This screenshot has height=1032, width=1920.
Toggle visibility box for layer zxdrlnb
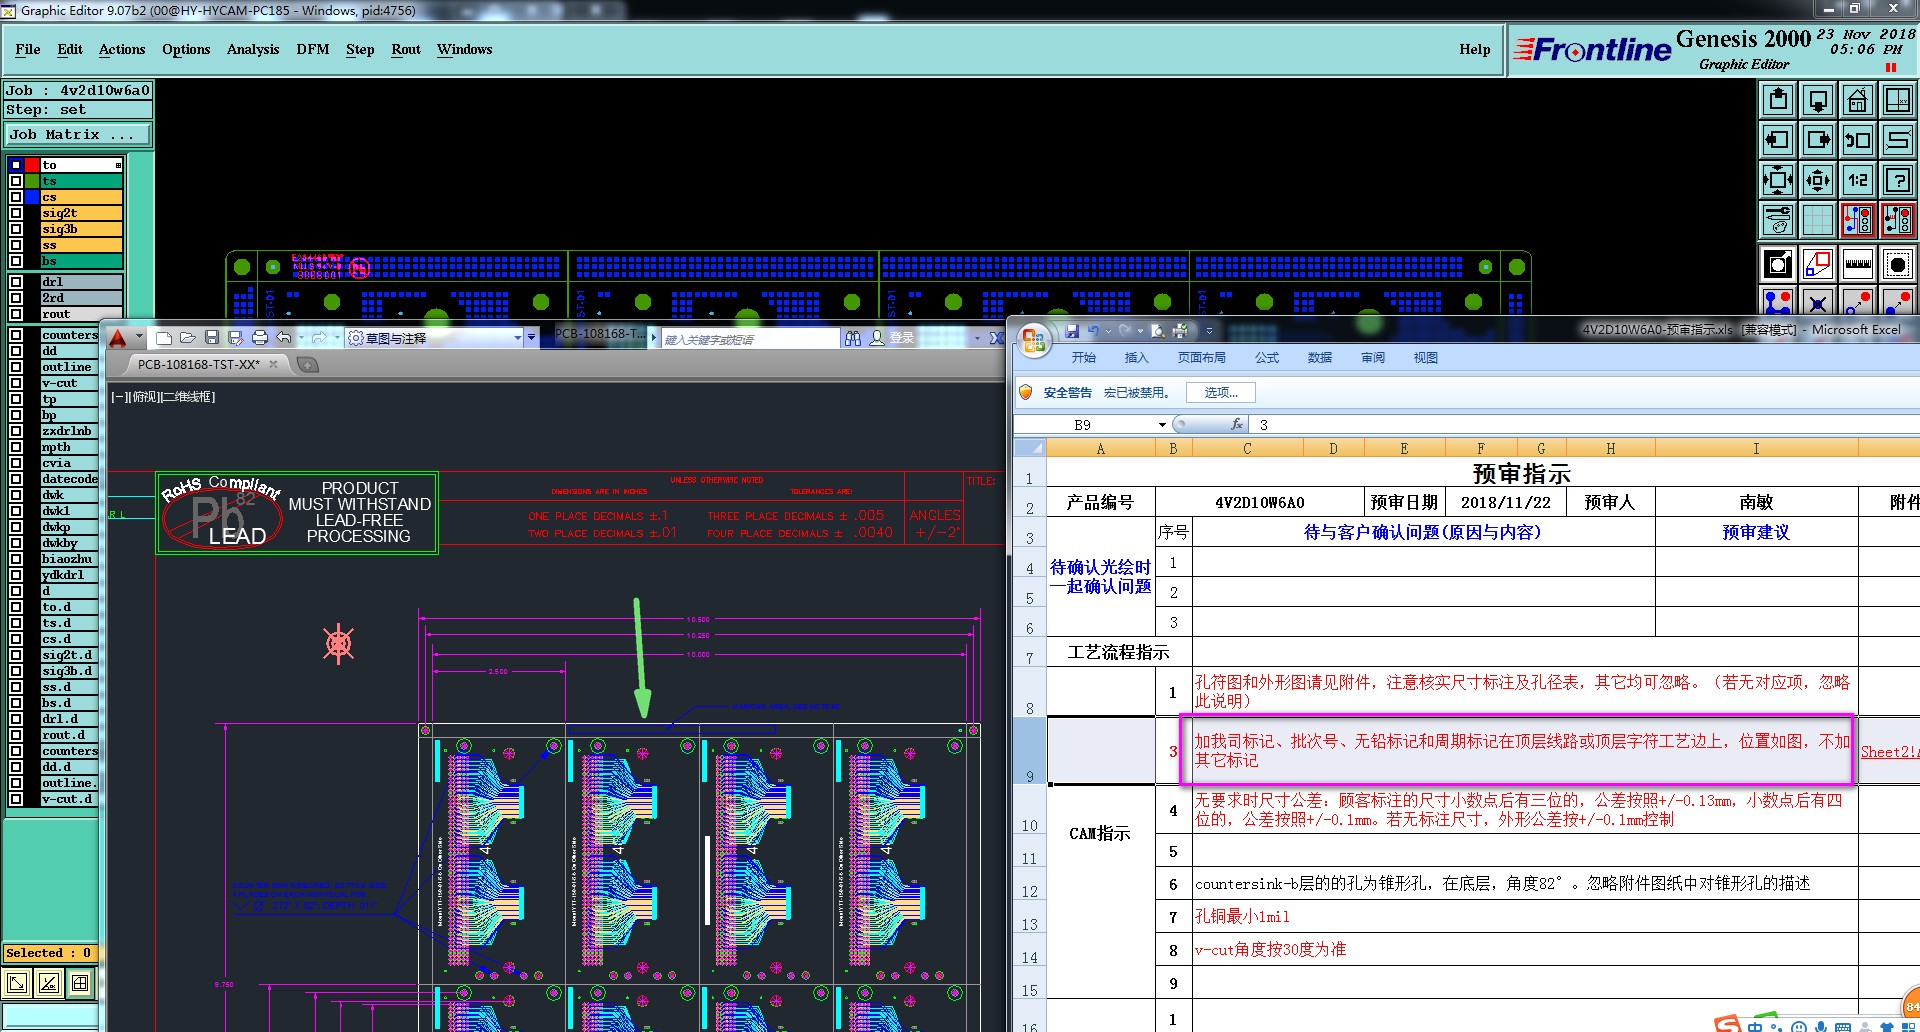point(16,431)
